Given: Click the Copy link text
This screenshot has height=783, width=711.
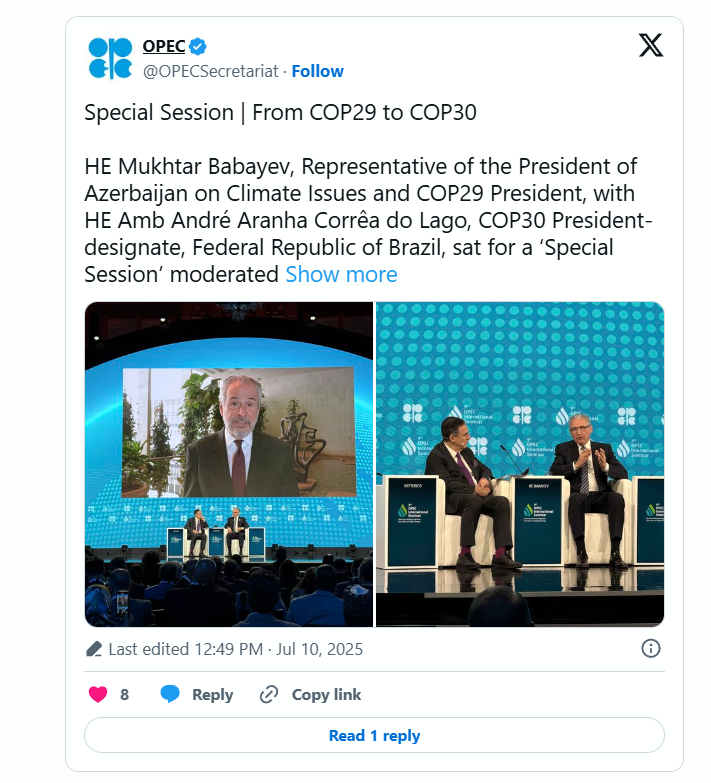Looking at the screenshot, I should point(326,695).
